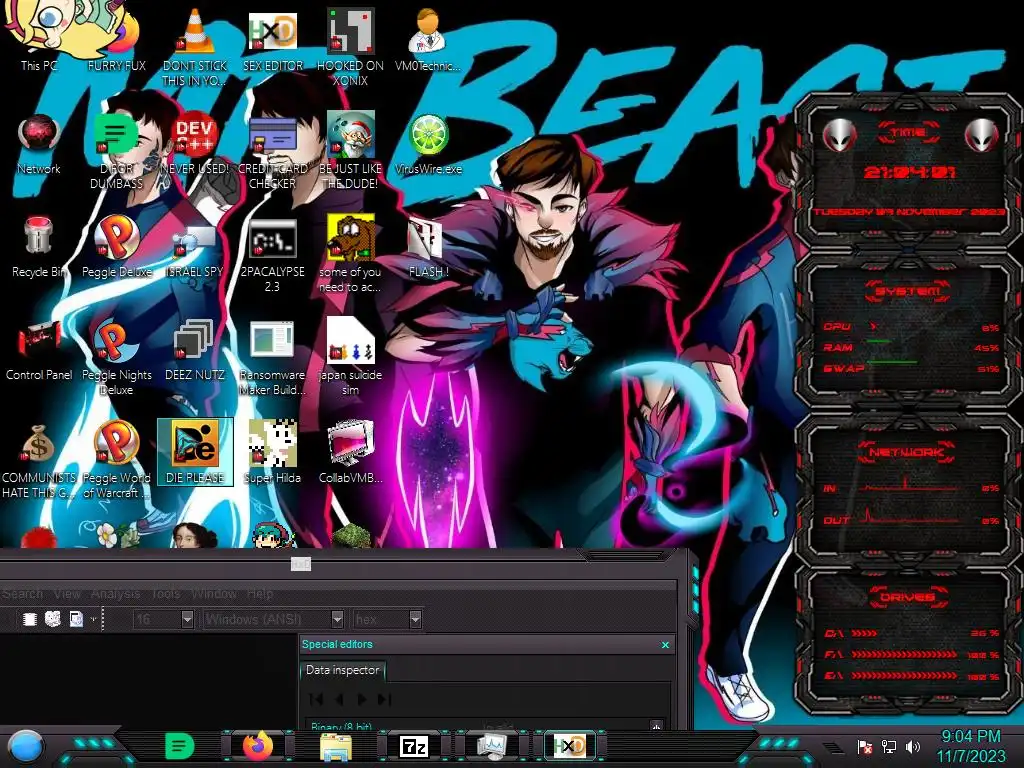
Task: Open 7-Zip from the taskbar
Action: (414, 746)
